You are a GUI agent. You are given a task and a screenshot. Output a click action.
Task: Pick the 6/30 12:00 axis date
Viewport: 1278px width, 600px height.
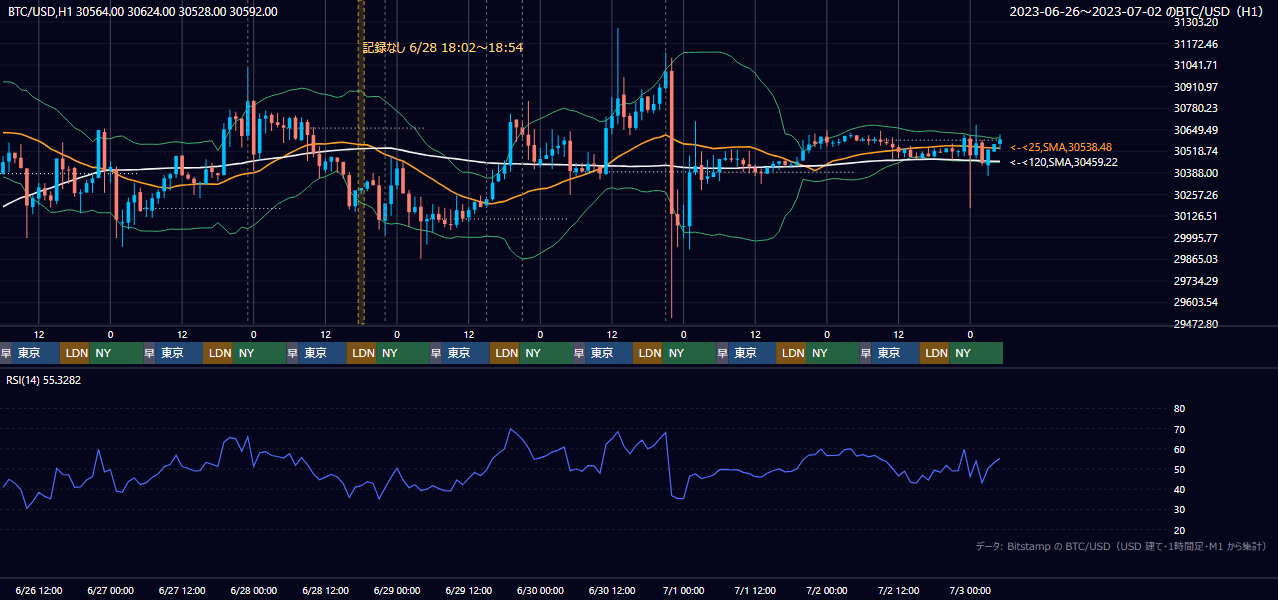tap(612, 591)
